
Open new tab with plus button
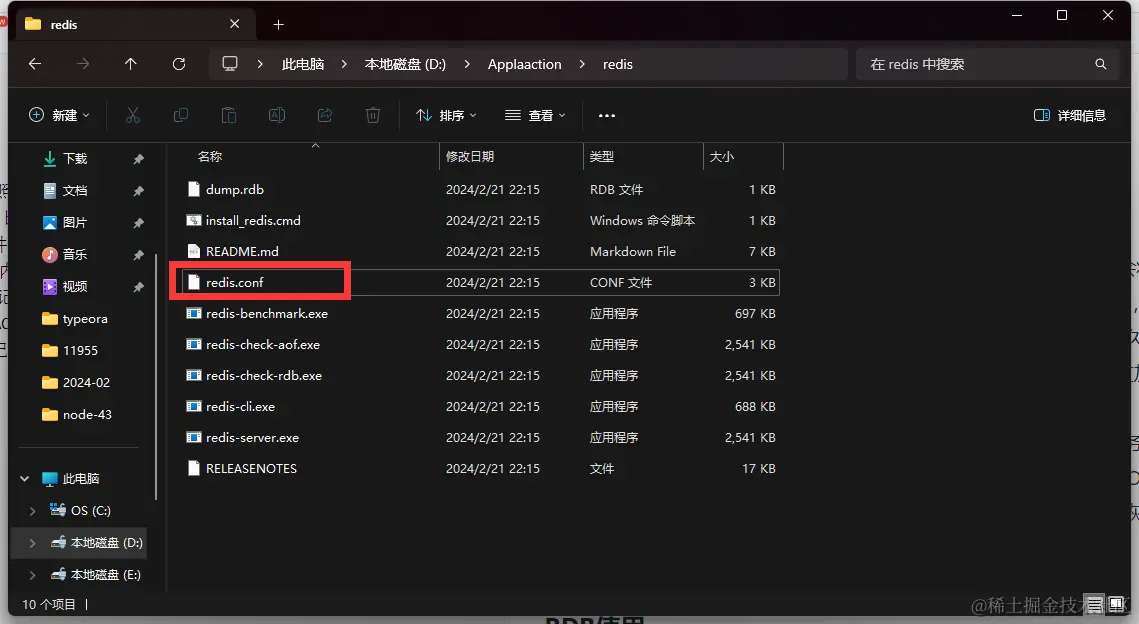(278, 25)
